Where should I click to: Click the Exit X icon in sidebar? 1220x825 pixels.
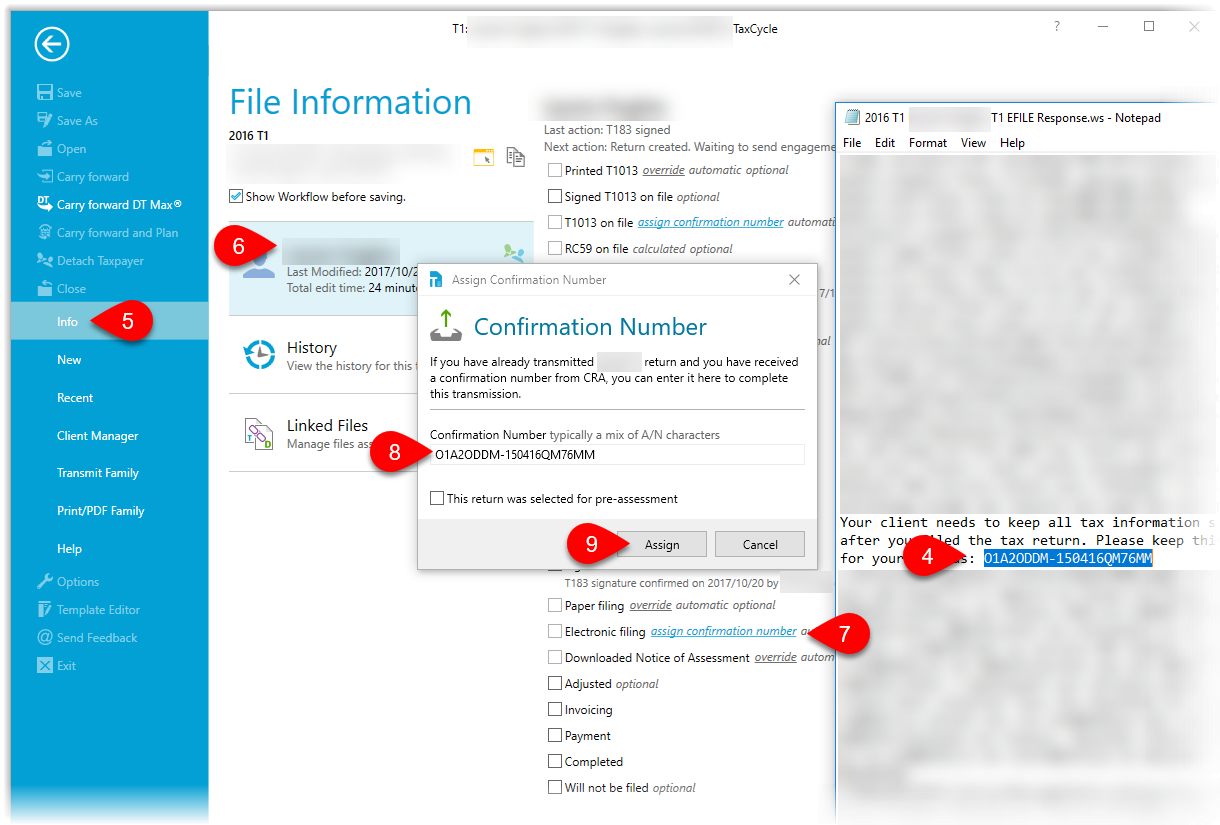pos(44,665)
